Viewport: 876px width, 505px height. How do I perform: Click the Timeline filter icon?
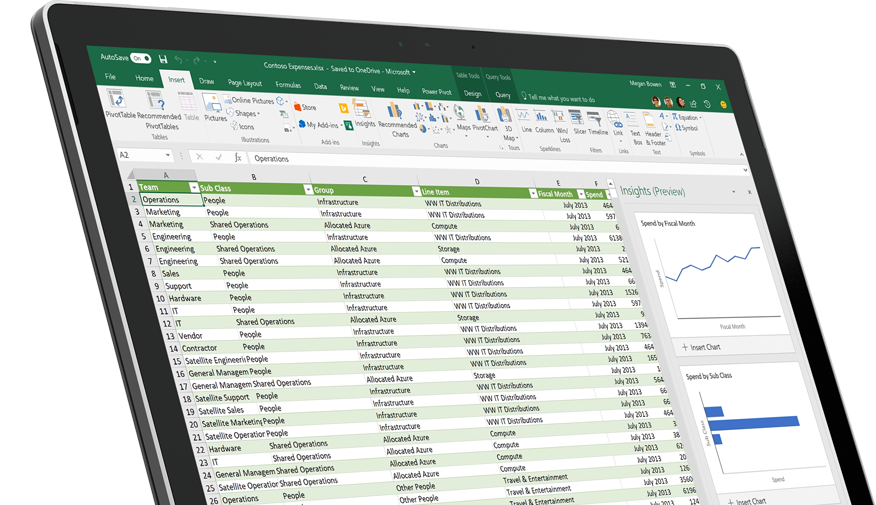coord(597,119)
